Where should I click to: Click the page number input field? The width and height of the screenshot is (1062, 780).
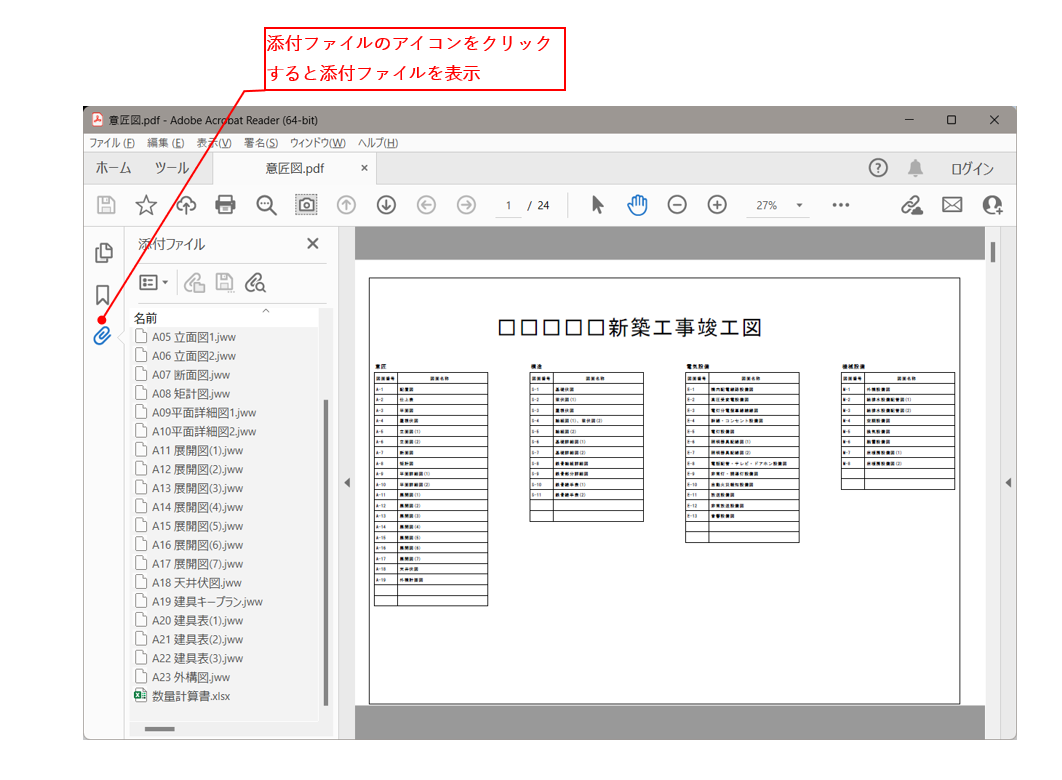[x=508, y=206]
